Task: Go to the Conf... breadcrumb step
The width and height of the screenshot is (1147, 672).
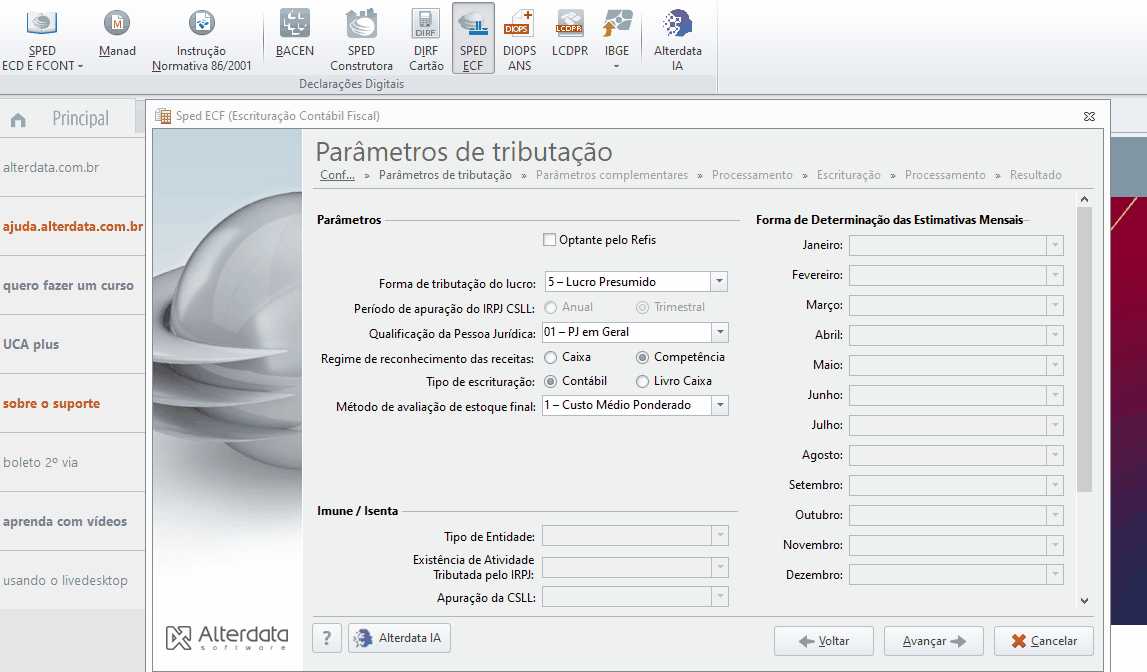Action: 337,175
